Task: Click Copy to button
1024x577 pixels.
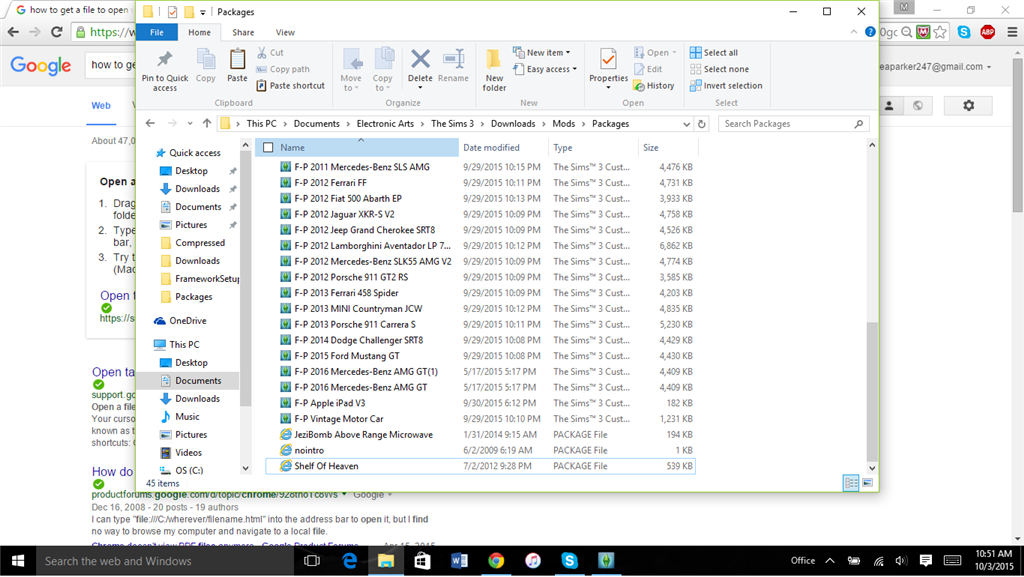Action: (383, 70)
